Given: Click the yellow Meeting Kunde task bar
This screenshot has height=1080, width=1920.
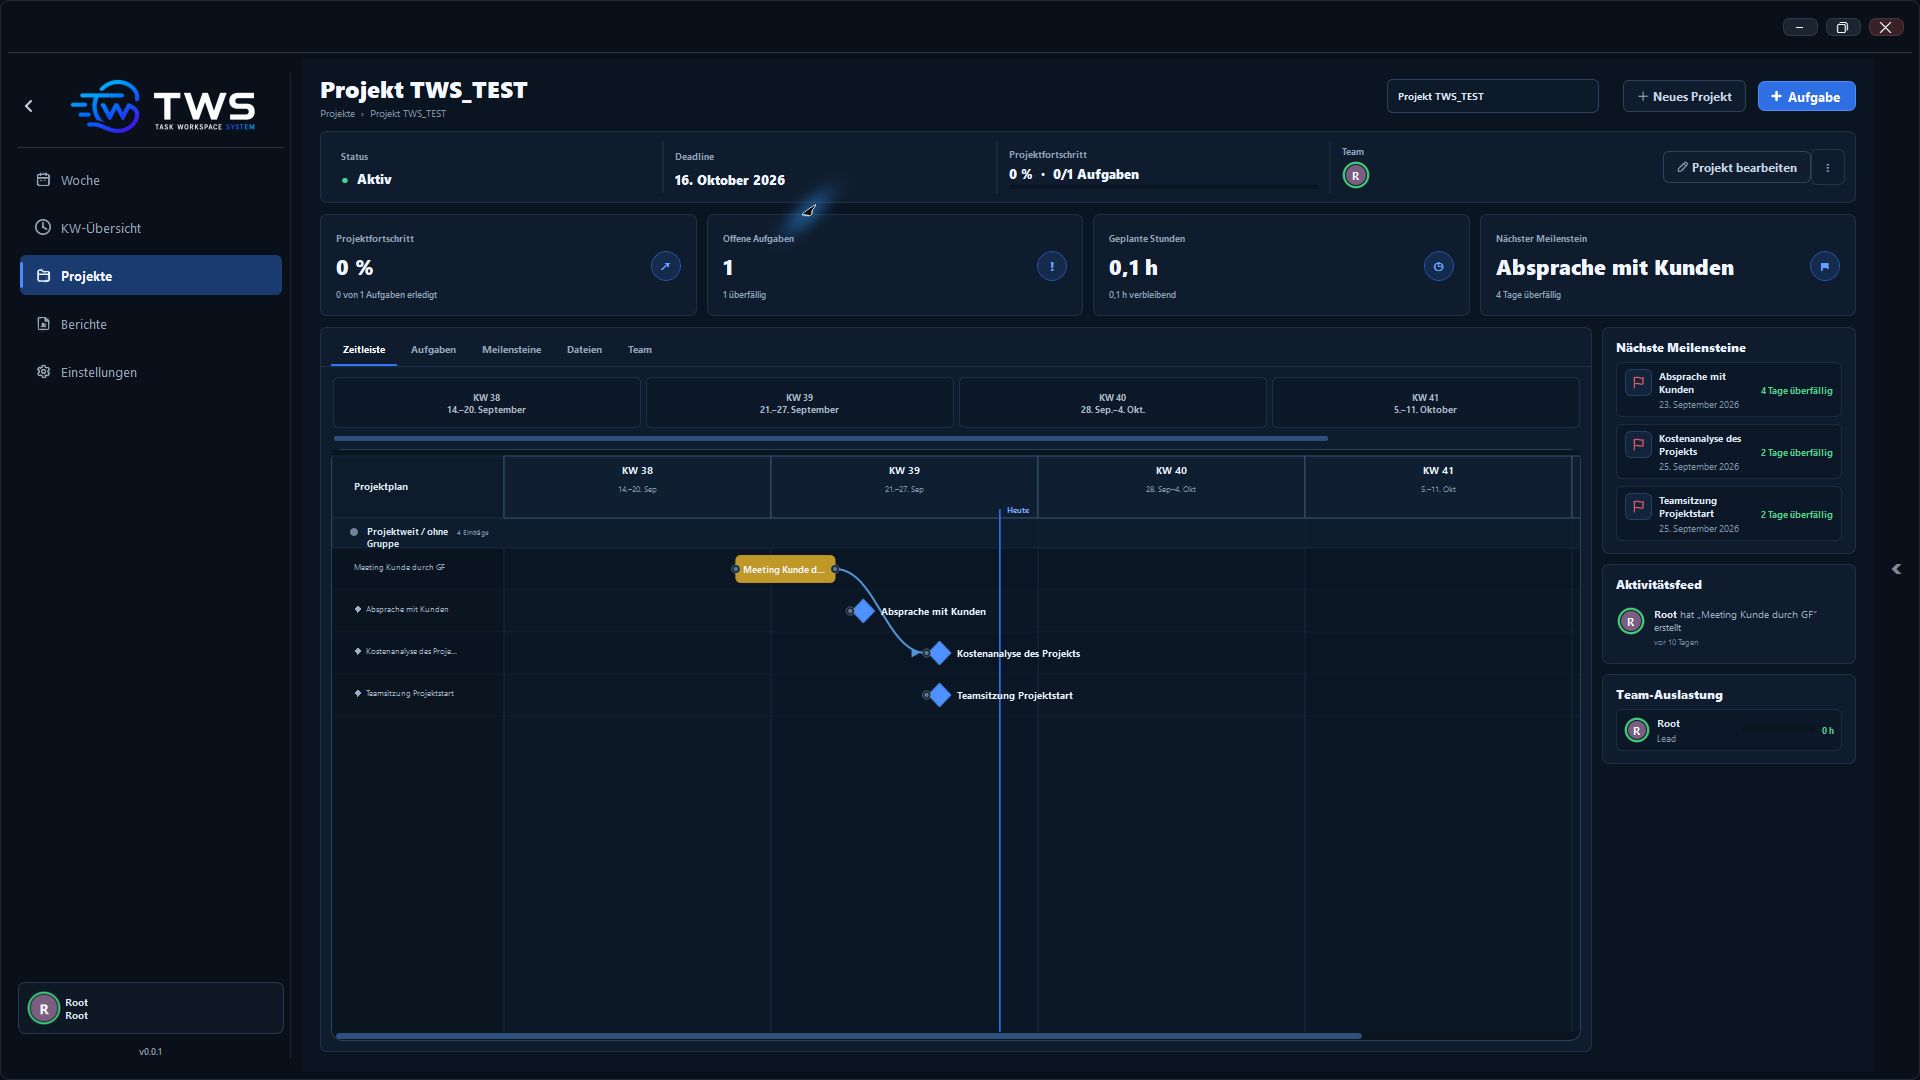Looking at the screenshot, I should click(x=785, y=569).
